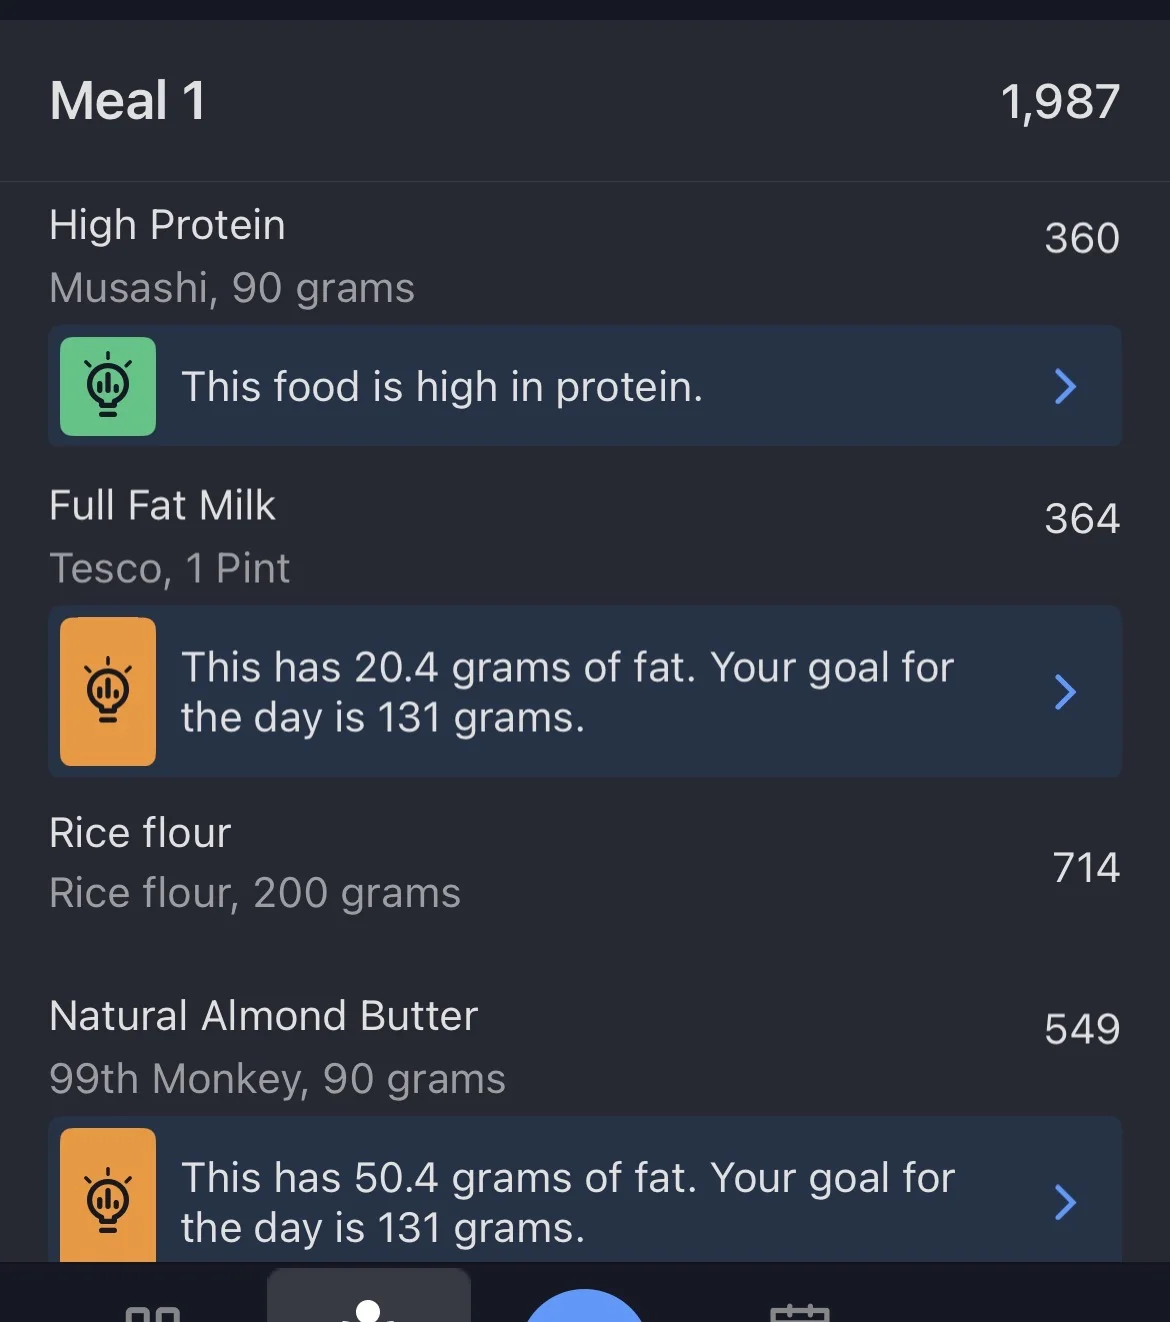1170x1322 pixels.
Task: Expand the 50.4 grams of fat insight chevron
Action: pyautogui.click(x=1065, y=1201)
